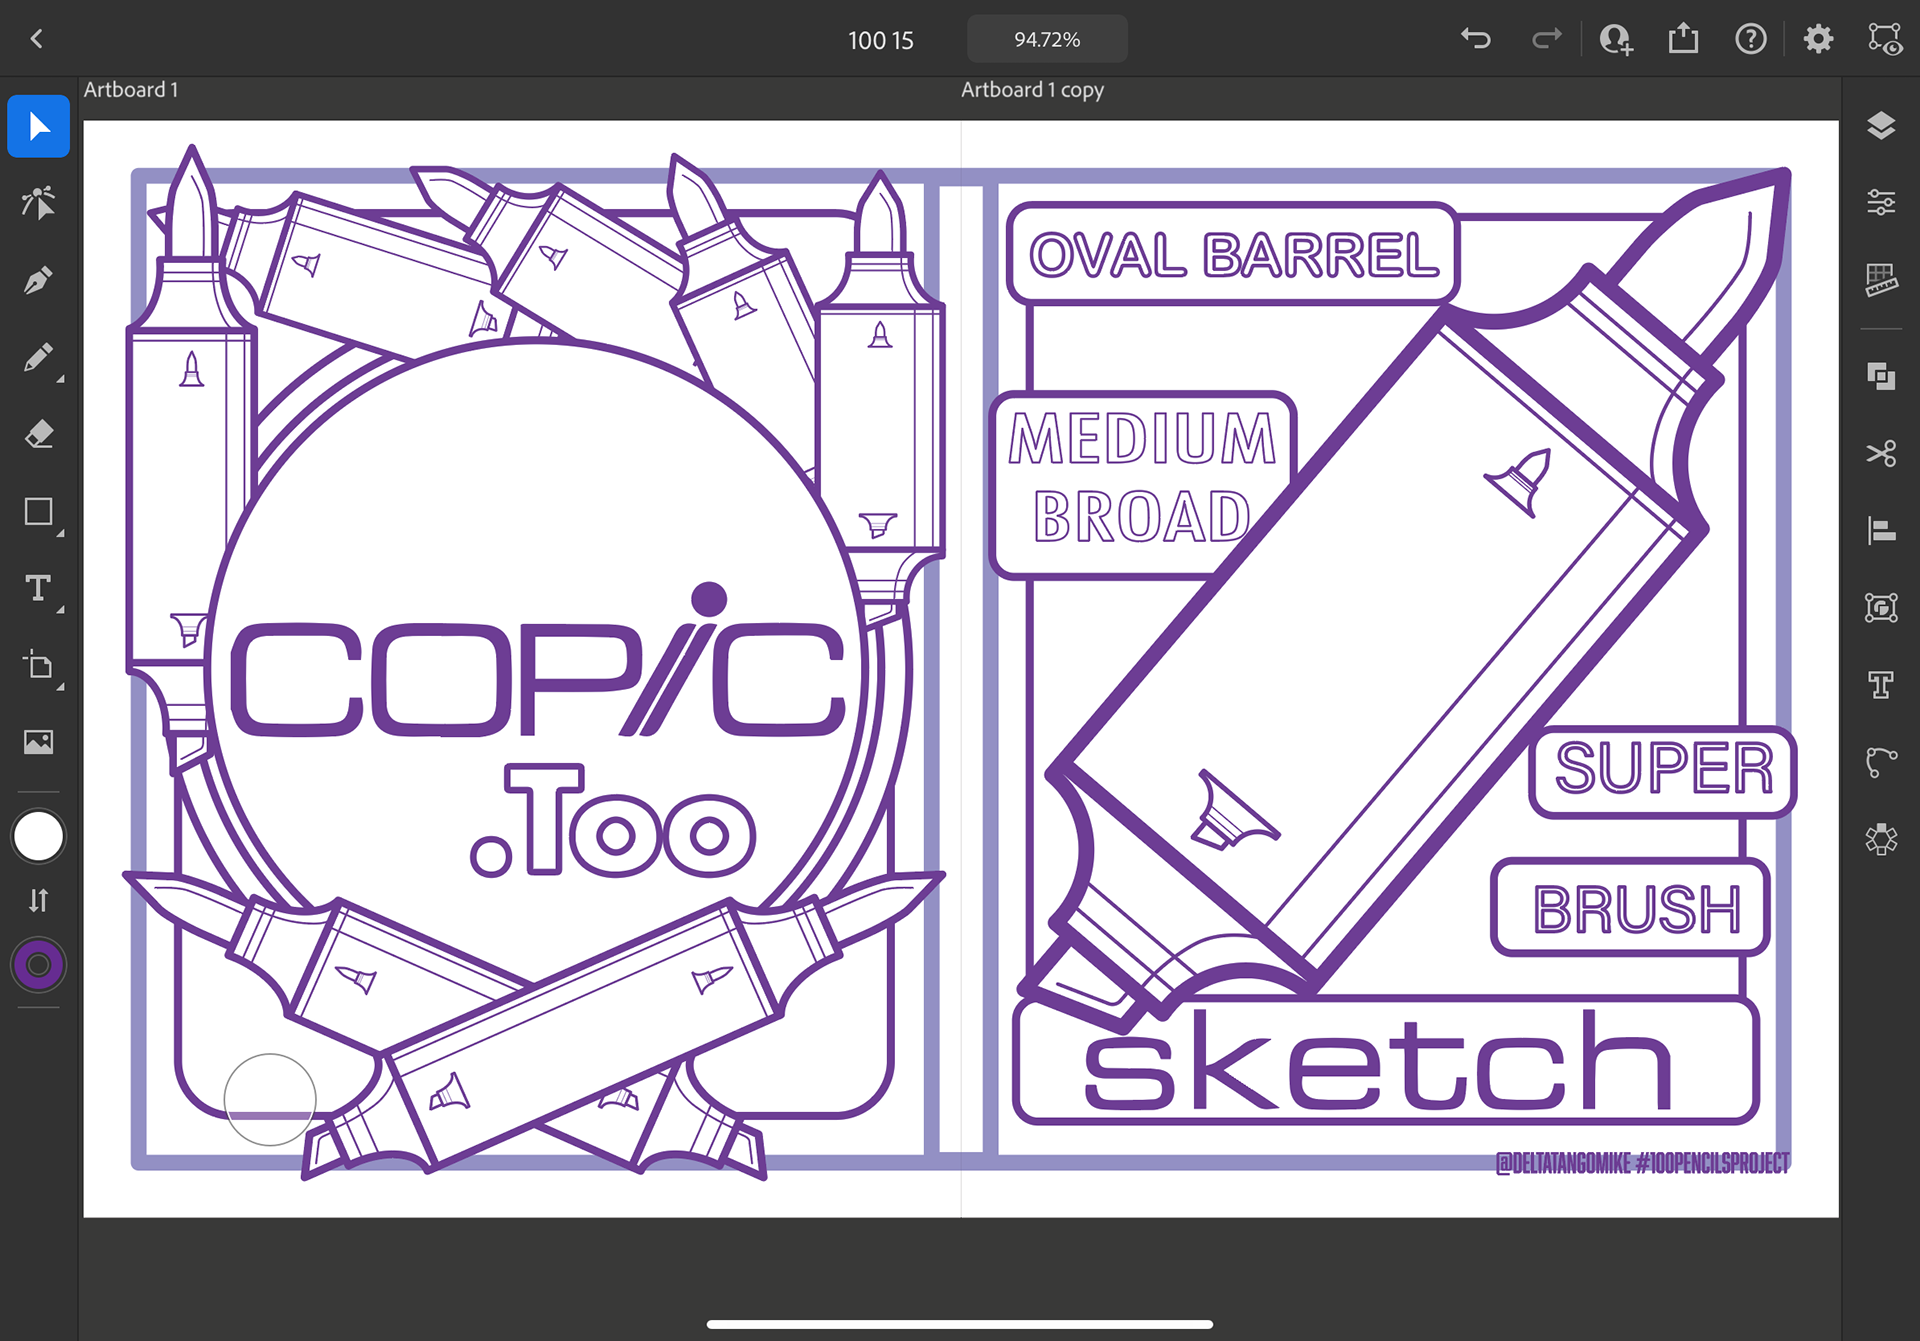1920x1341 pixels.
Task: Select the Artboard 1 copy label
Action: (1032, 90)
